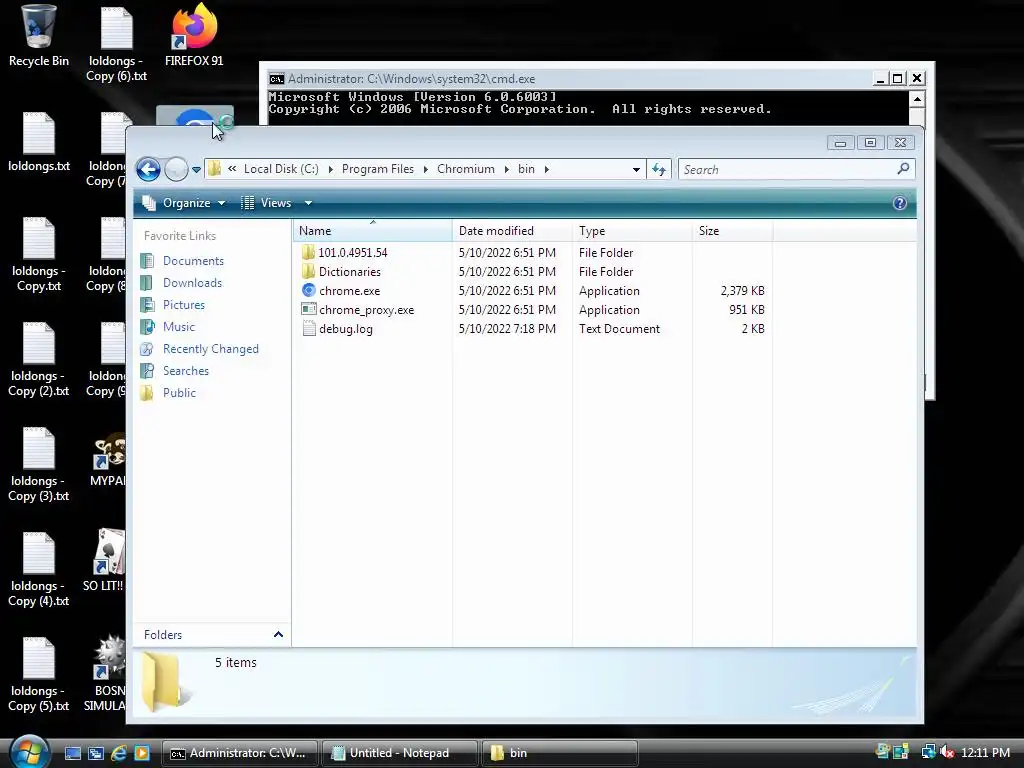Open Explorer Help question mark icon
Image resolution: width=1024 pixels, height=768 pixels.
click(x=899, y=203)
